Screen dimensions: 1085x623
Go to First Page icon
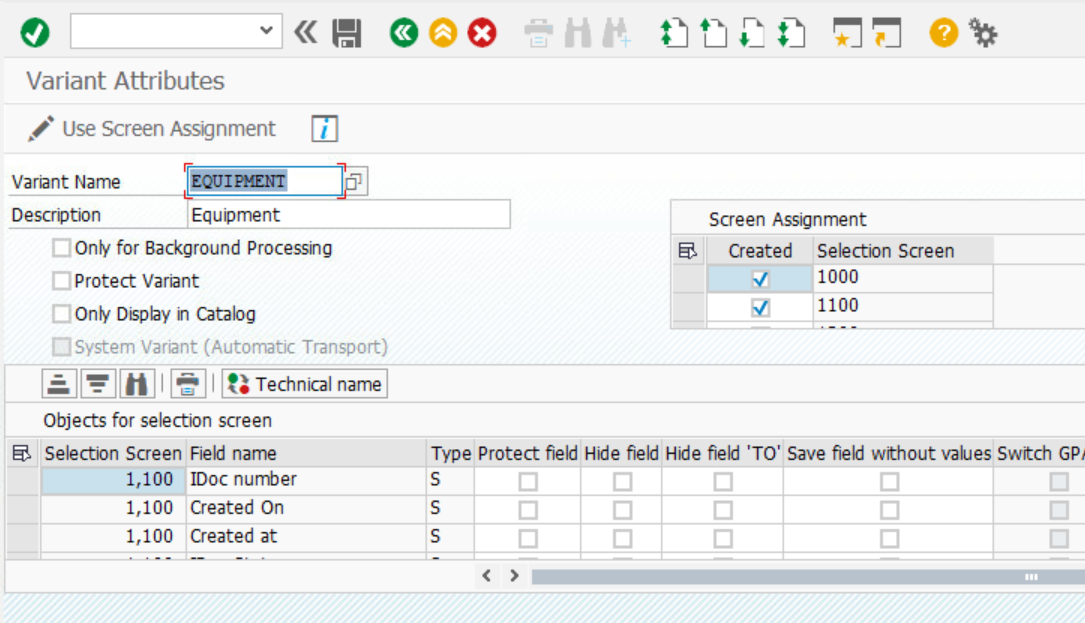click(673, 33)
